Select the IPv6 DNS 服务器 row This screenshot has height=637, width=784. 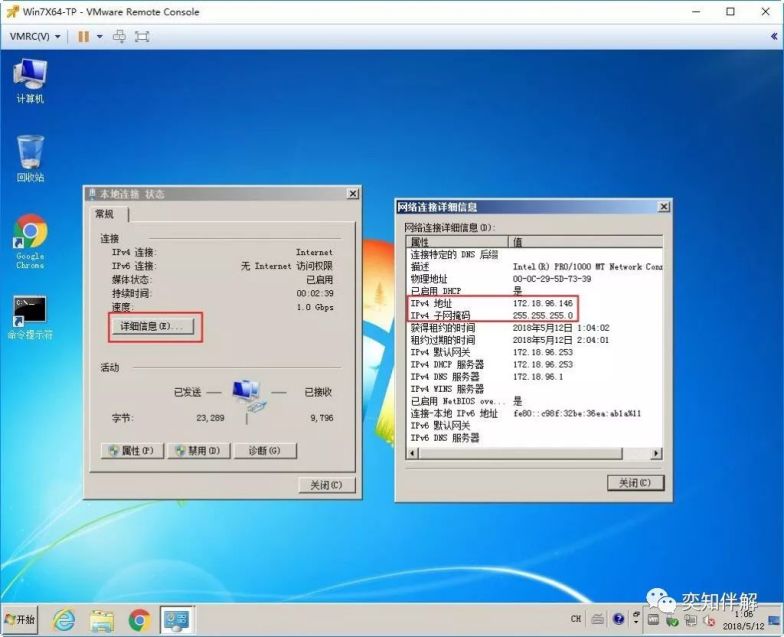(x=535, y=438)
